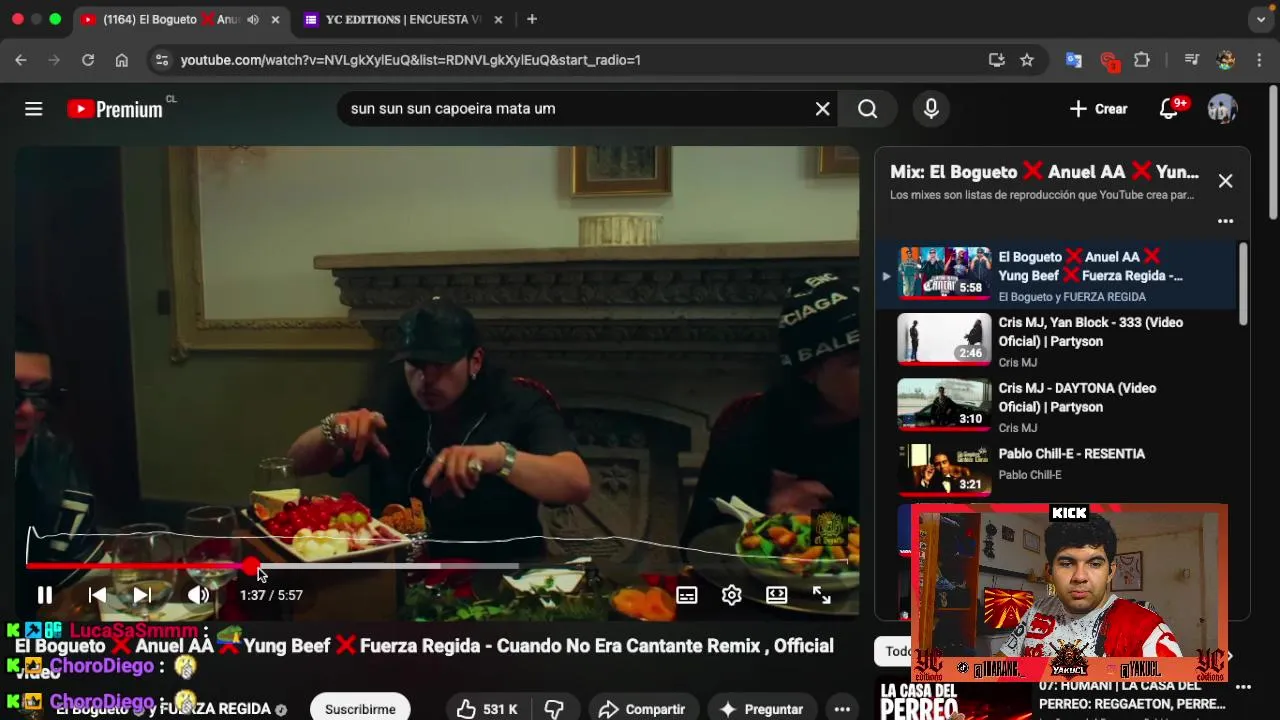Open Google Translate extension icon

(1074, 60)
